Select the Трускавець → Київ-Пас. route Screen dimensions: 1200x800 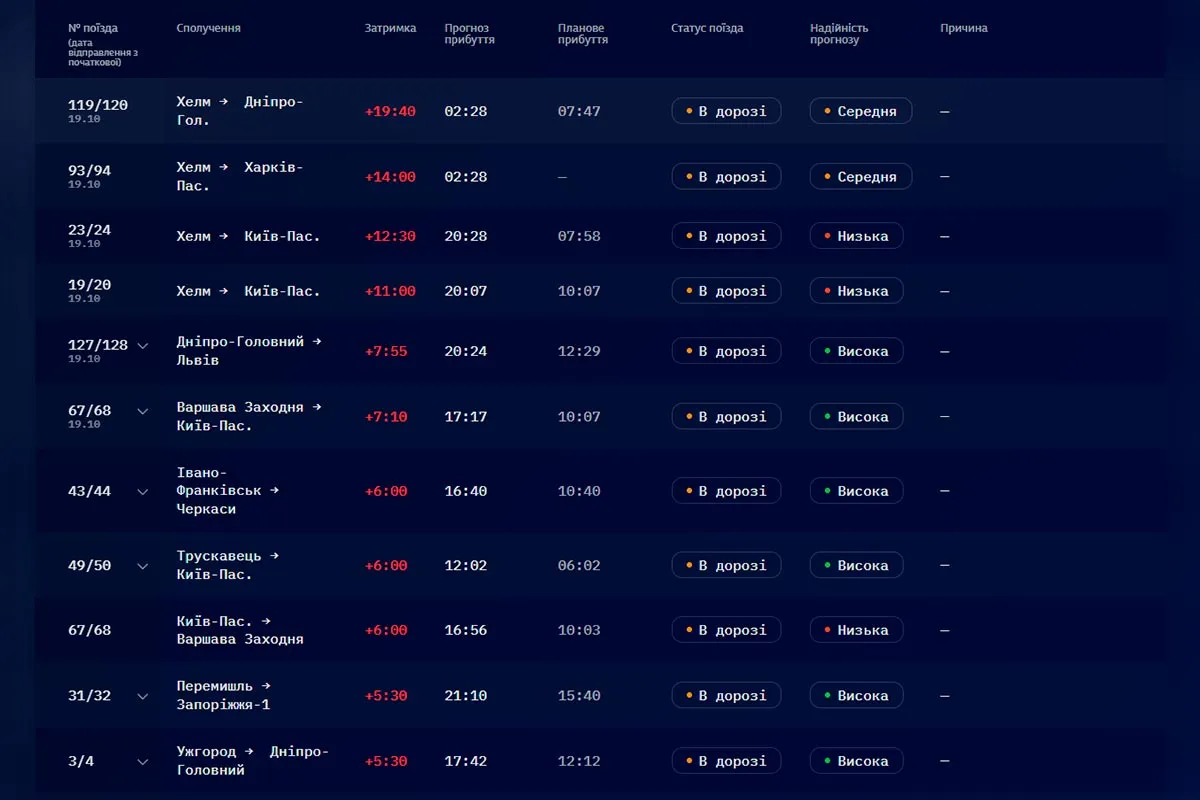[228, 566]
